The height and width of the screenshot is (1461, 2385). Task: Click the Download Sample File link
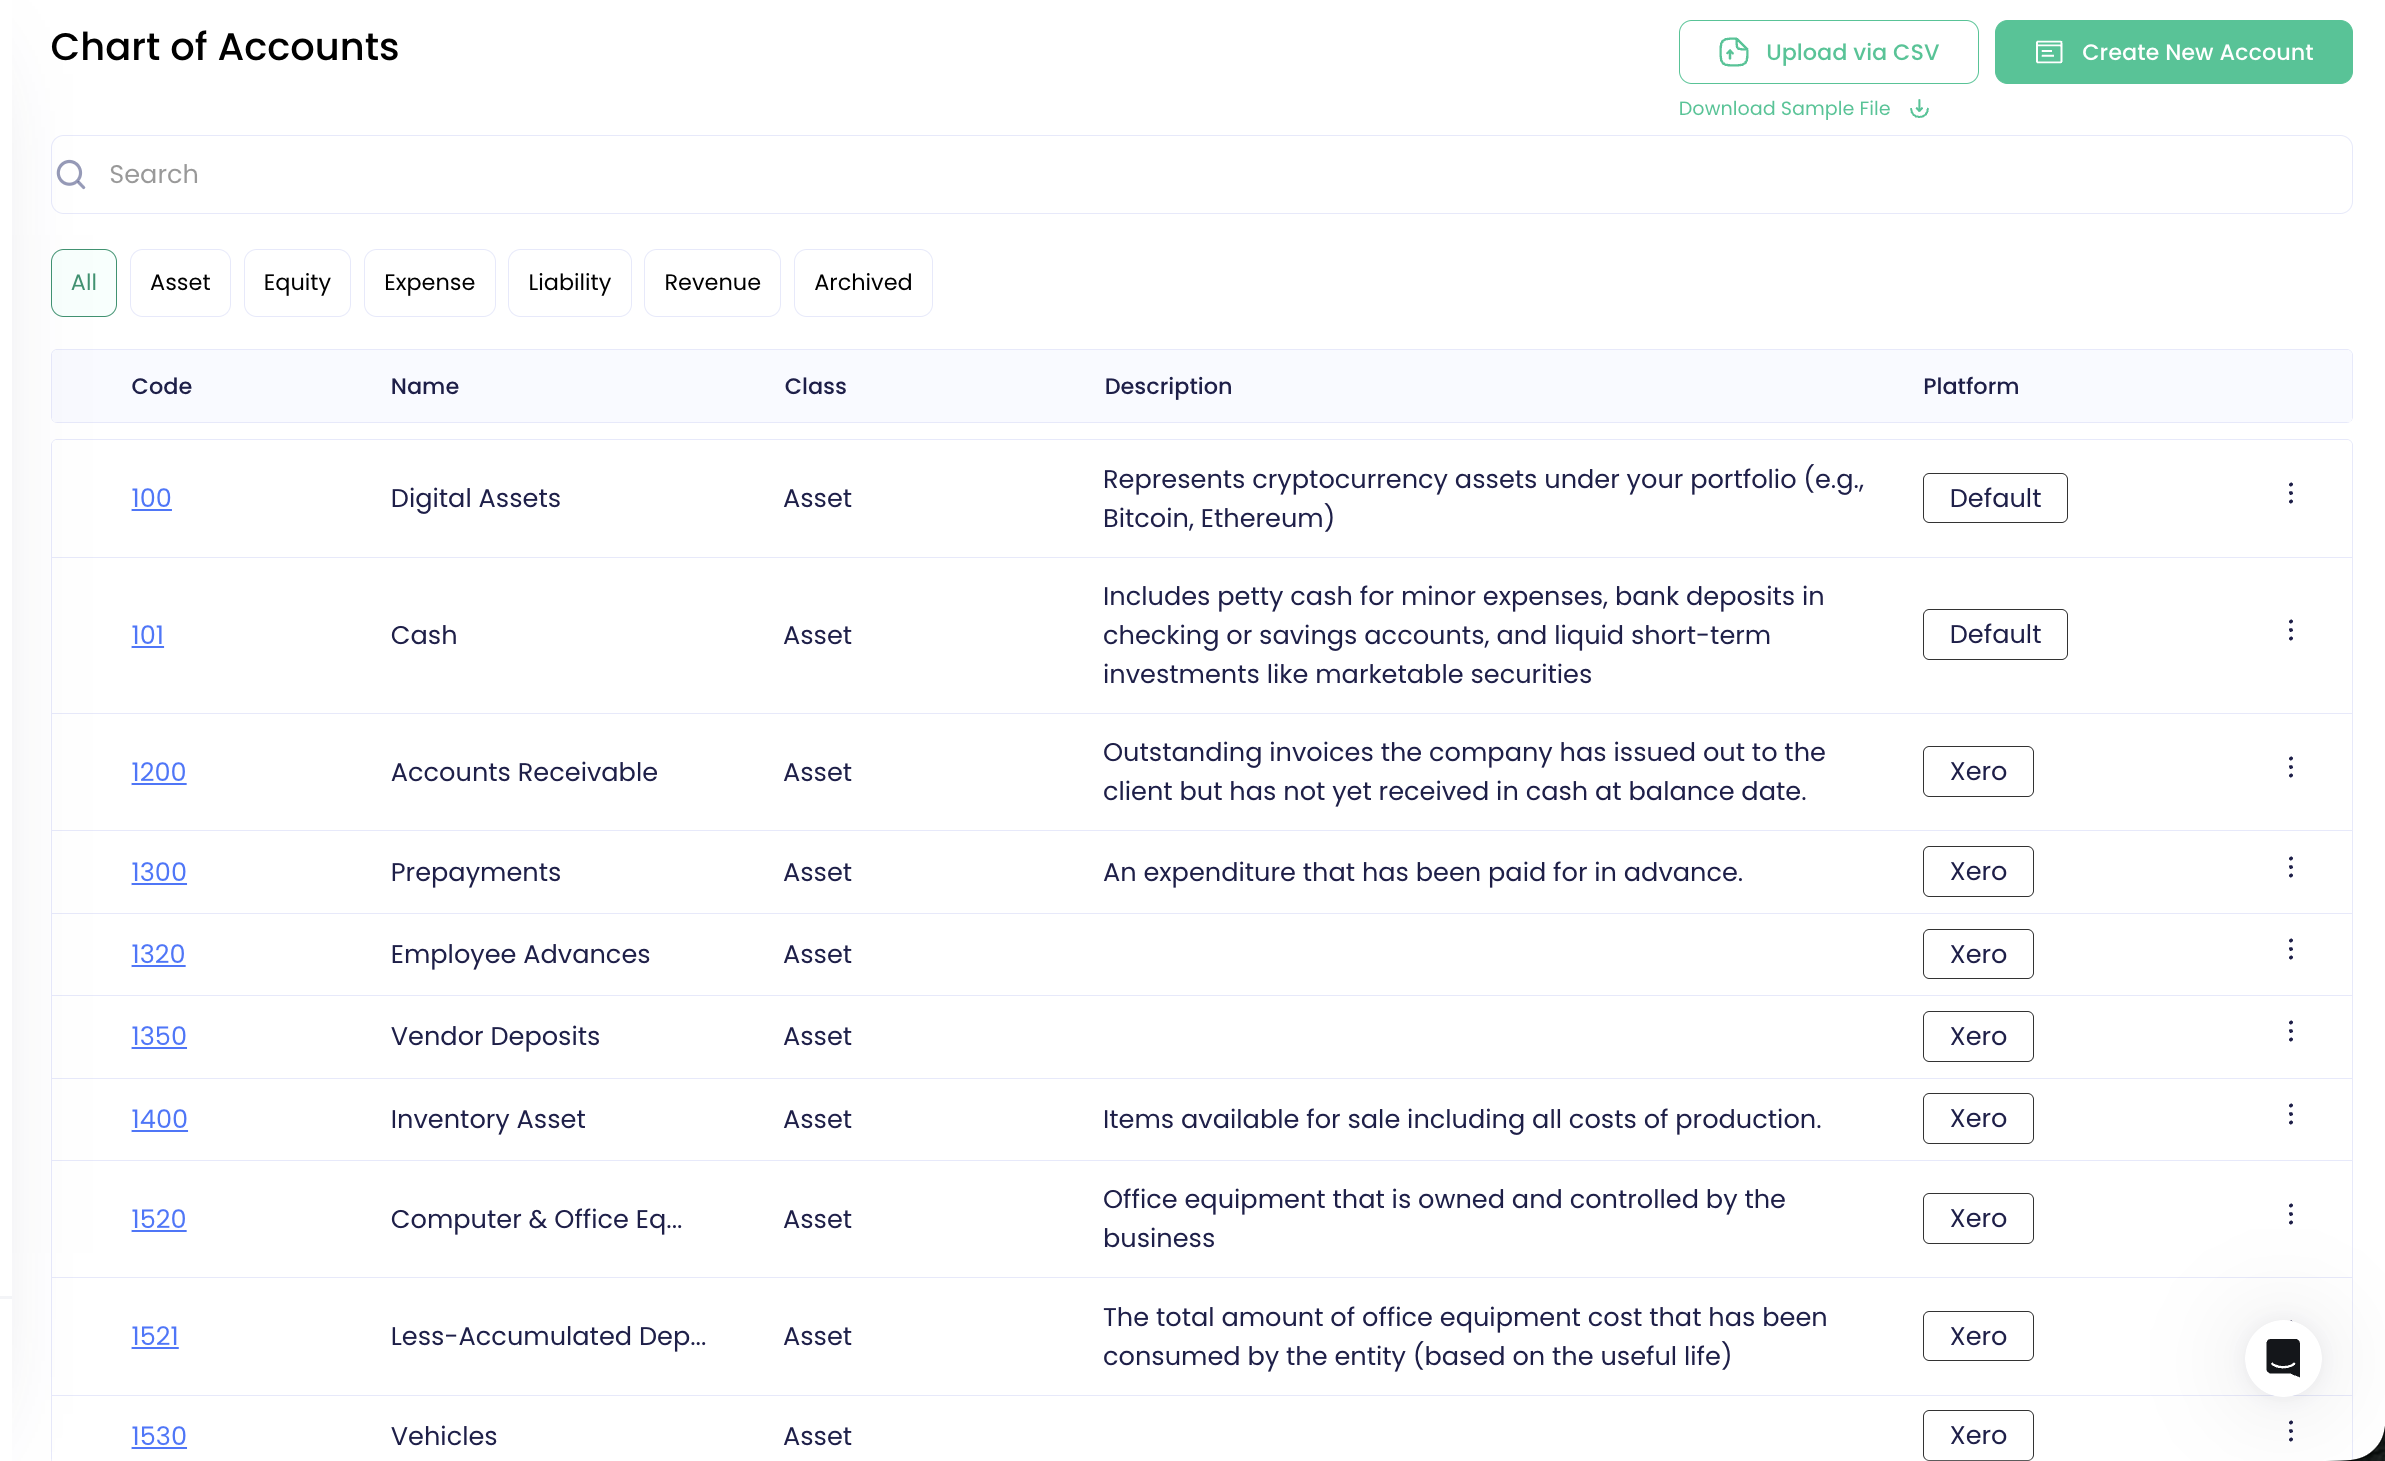[x=1784, y=108]
